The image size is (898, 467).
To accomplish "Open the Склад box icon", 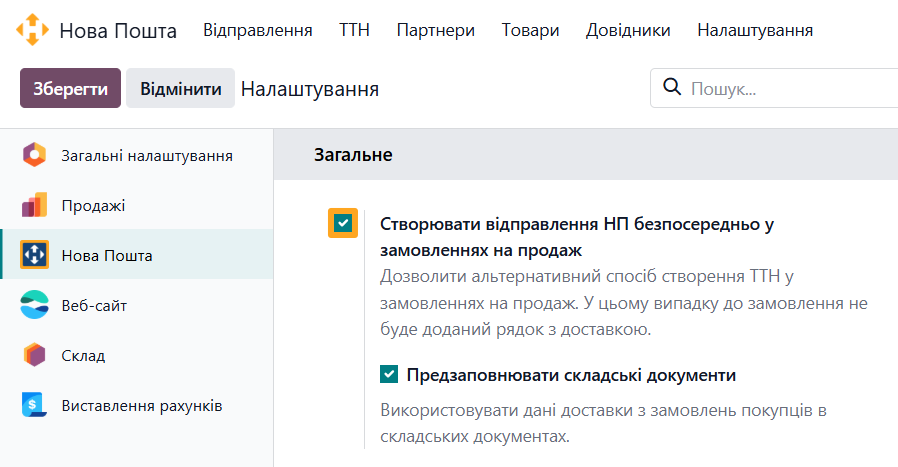I will (x=34, y=355).
